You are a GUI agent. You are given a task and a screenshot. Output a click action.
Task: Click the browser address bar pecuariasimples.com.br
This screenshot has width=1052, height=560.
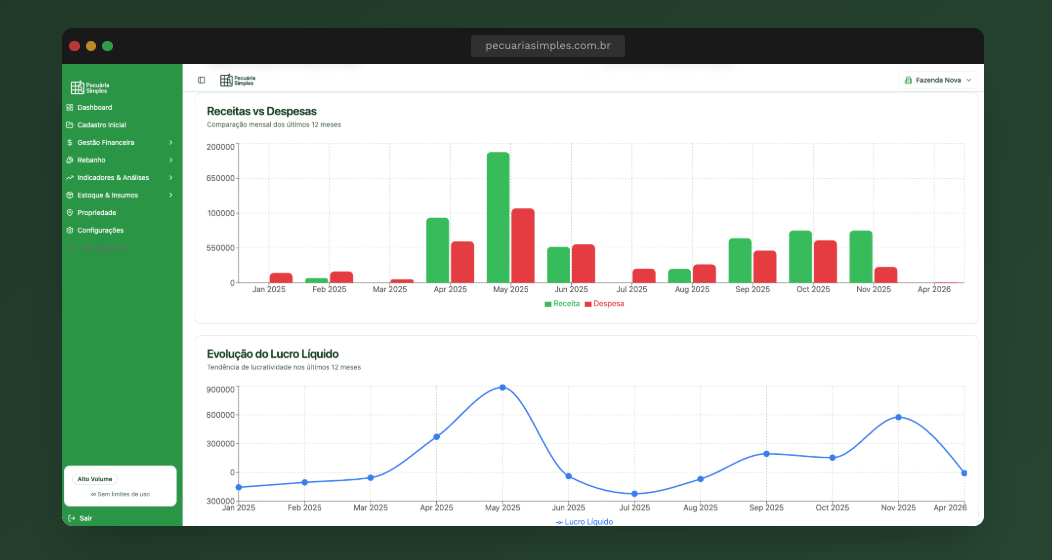click(548, 46)
